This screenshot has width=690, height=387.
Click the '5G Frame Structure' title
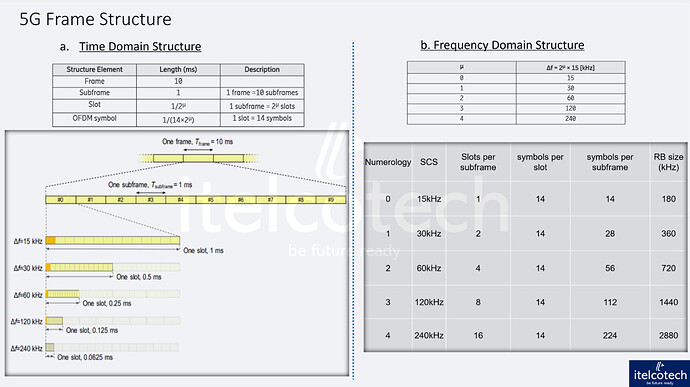[95, 19]
